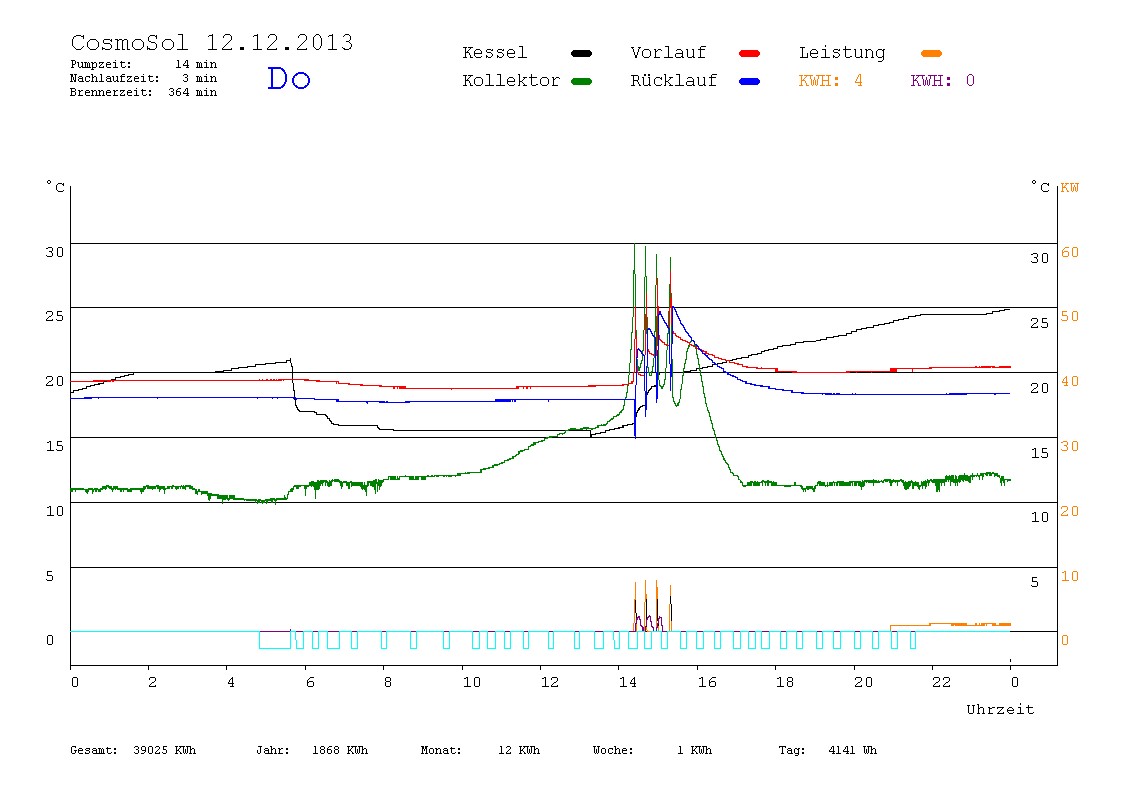This screenshot has height=812, width=1148.
Task: Click the purple "KWH: 0" reading
Action: 942,81
